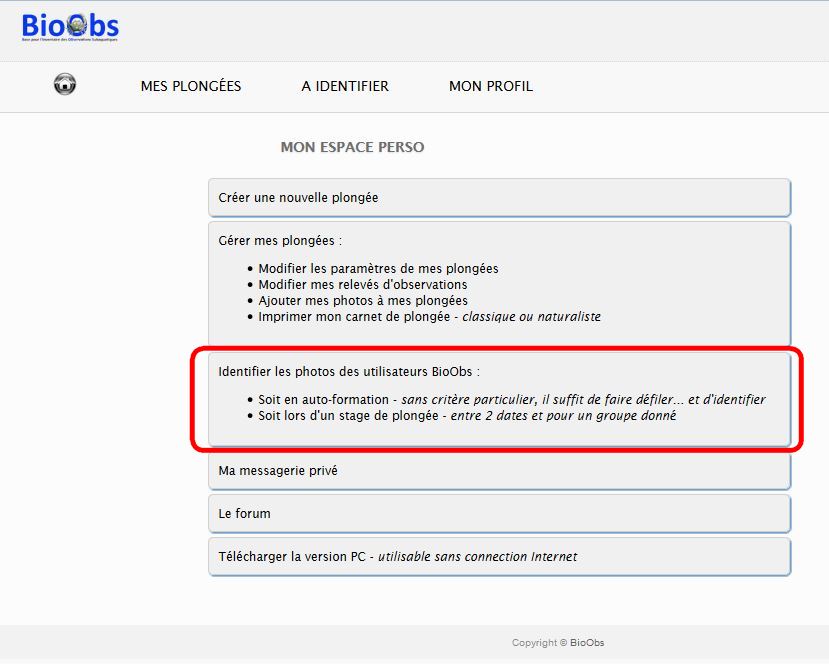The height and width of the screenshot is (664, 829).
Task: Choose Soit en auto-formation option
Action: point(323,400)
